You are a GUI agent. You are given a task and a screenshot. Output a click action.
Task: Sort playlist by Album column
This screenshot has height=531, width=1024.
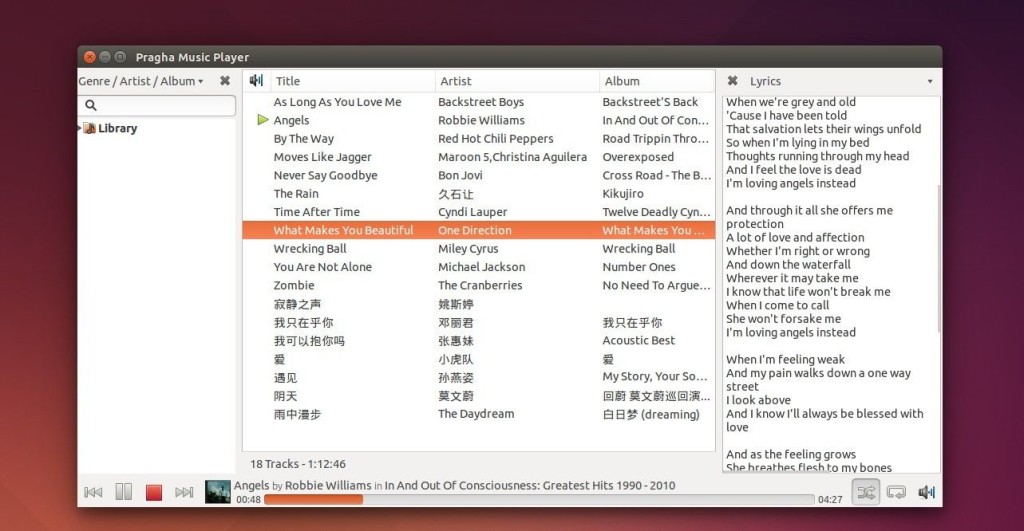click(656, 81)
